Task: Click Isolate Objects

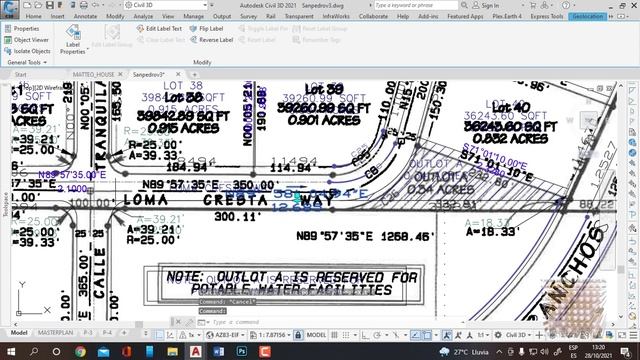Action: (27, 51)
